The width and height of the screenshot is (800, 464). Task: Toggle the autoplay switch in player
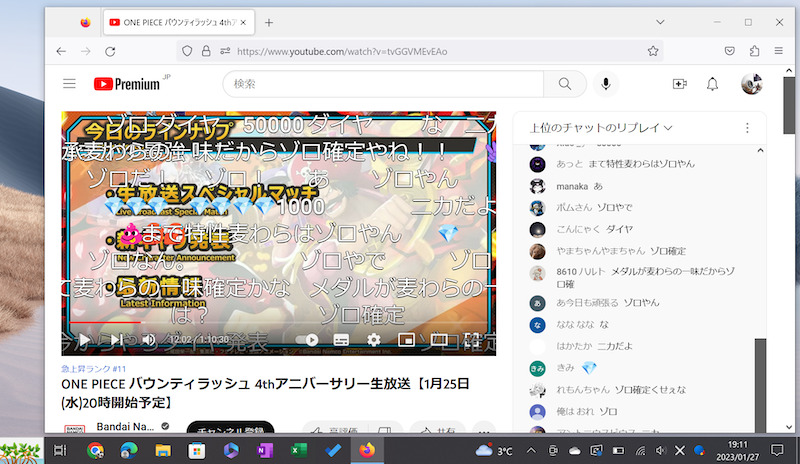click(x=308, y=340)
